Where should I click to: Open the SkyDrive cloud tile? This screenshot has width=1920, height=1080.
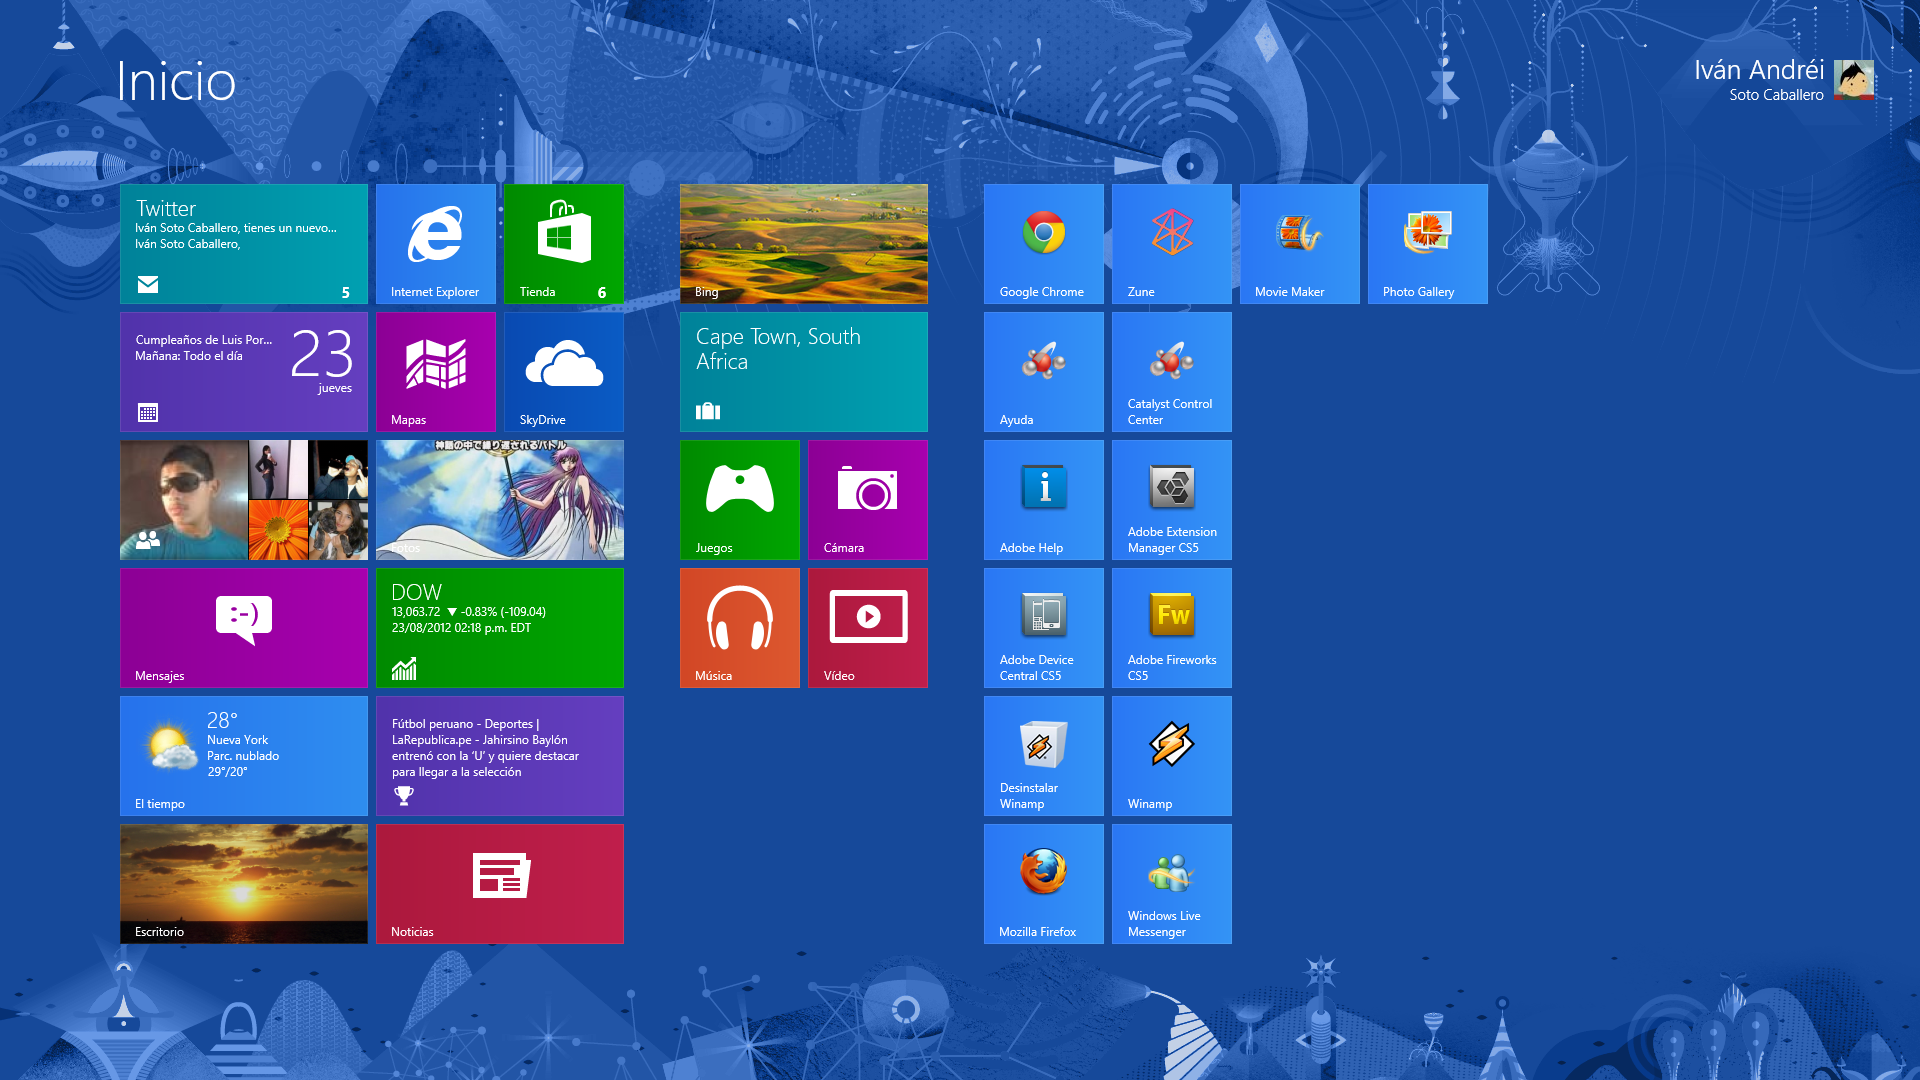[x=564, y=372]
